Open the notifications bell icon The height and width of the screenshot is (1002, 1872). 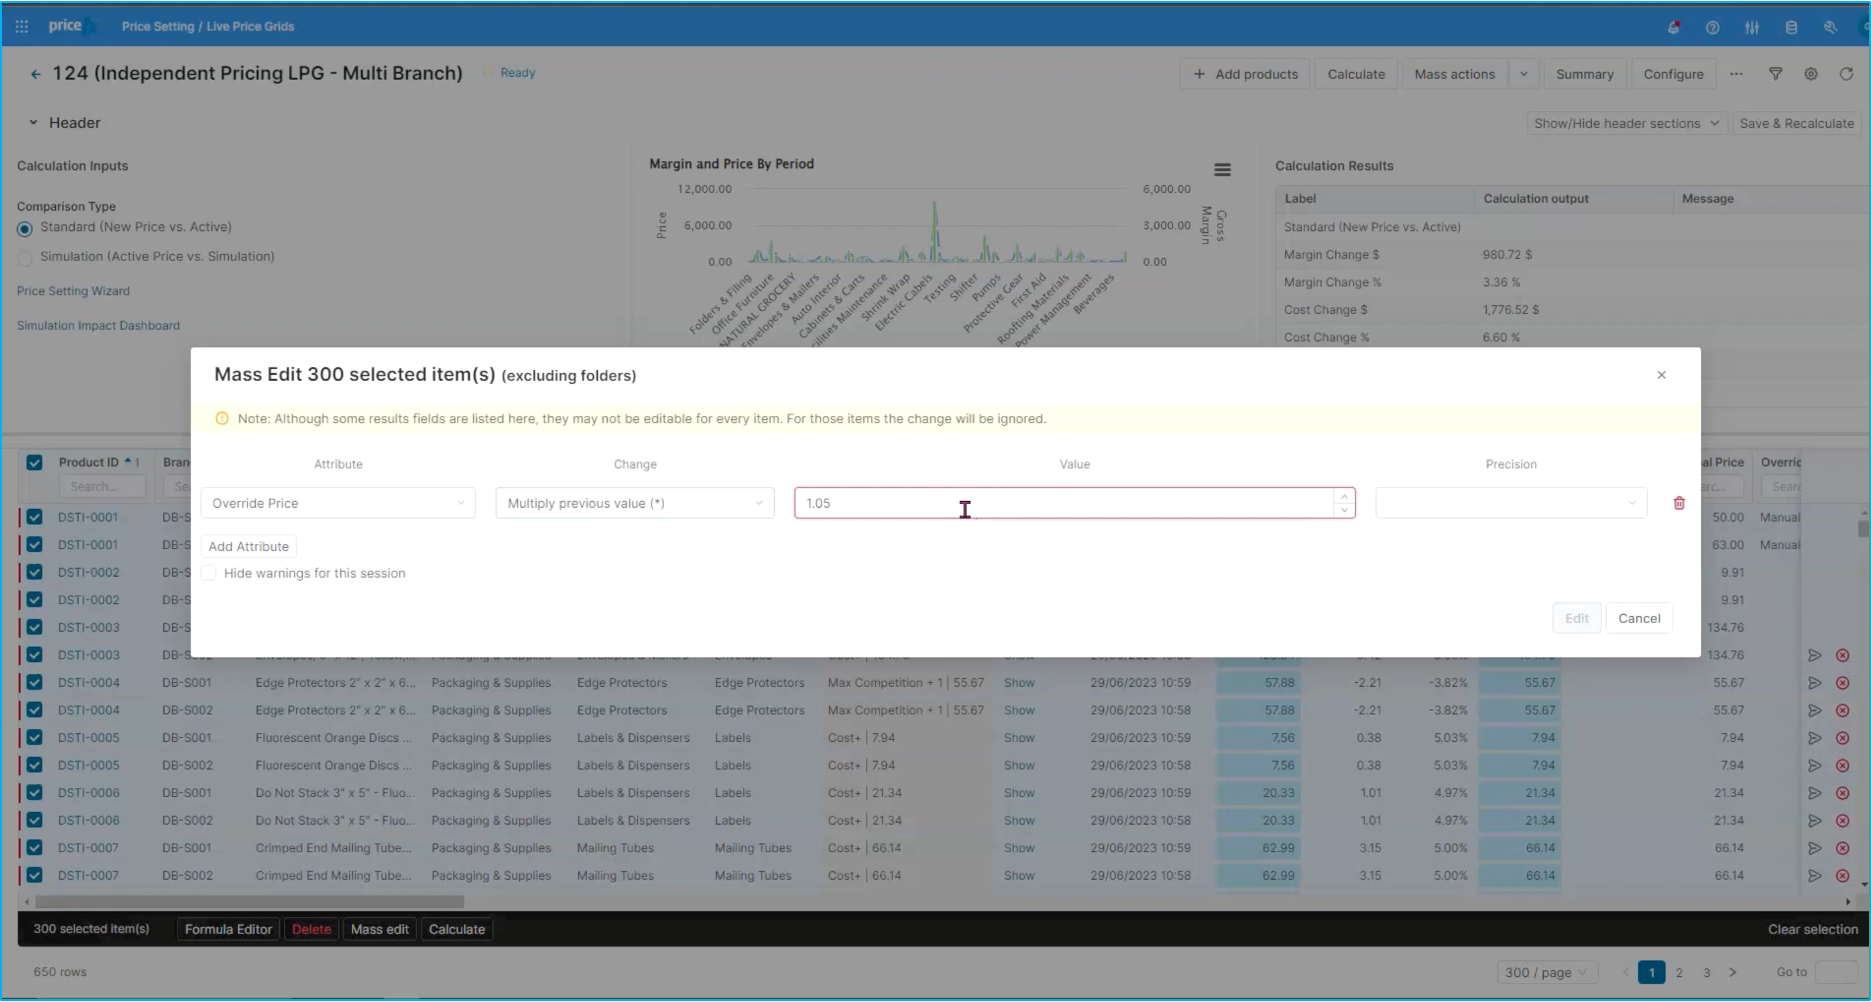[1673, 27]
